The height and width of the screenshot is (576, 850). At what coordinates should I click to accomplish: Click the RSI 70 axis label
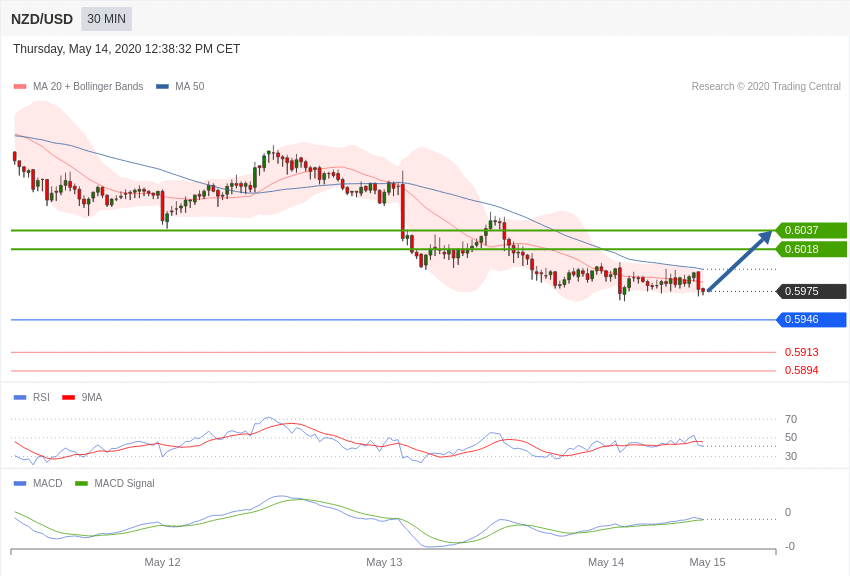click(791, 419)
